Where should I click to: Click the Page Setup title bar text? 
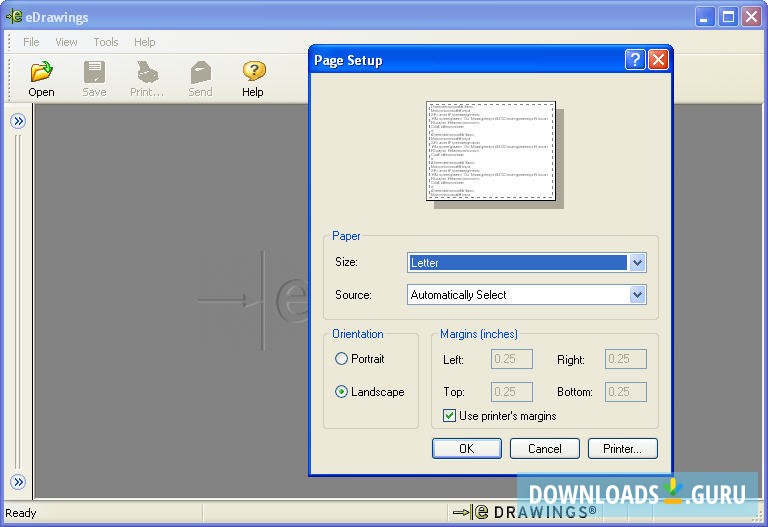point(348,60)
